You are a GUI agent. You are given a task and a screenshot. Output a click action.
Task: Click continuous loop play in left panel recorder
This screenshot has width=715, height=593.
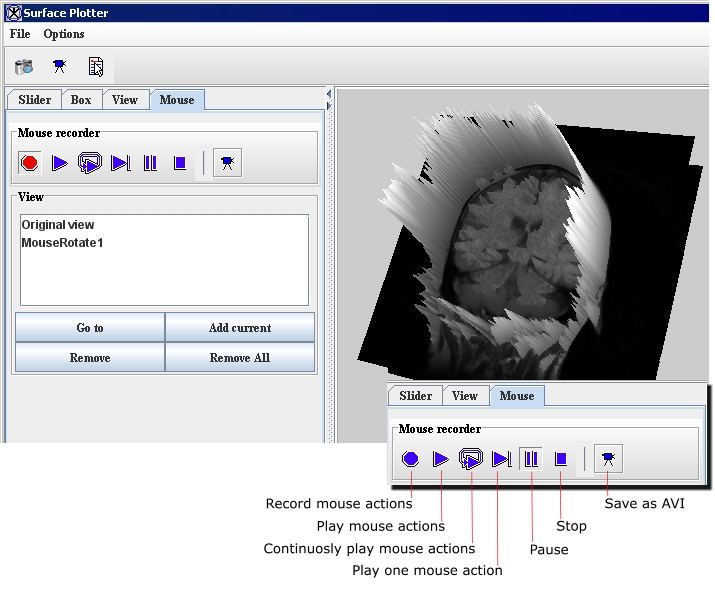click(90, 163)
